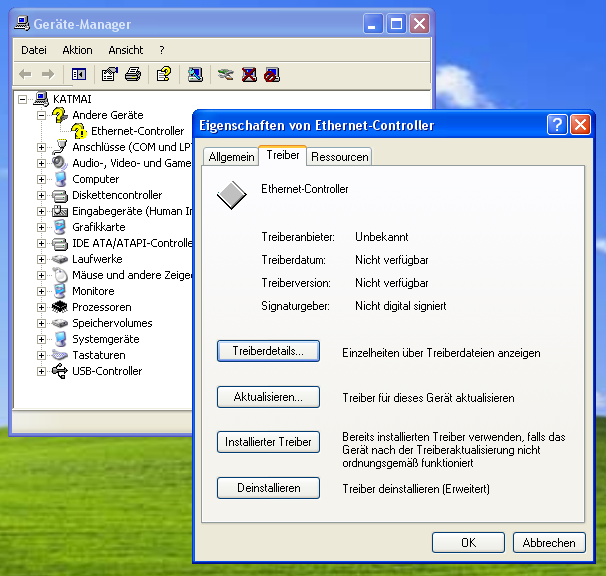The width and height of the screenshot is (606, 576).
Task: Select the Tastaturen tree label
Action: pyautogui.click(x=99, y=355)
